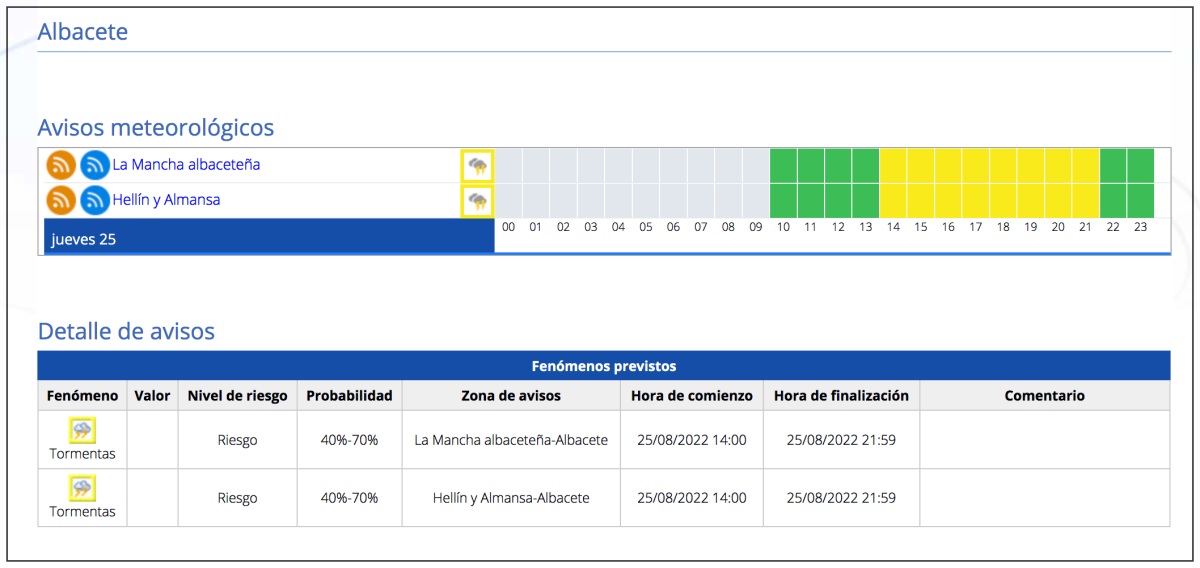Select the green 10h cell for Hellín y Almansa

783,201
